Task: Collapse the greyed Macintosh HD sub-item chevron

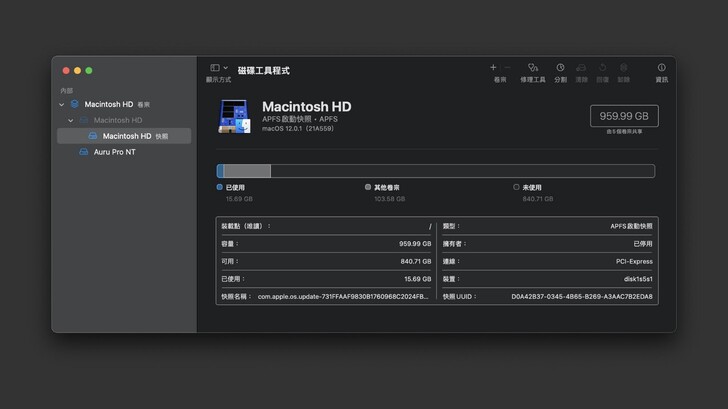Action: coord(71,120)
